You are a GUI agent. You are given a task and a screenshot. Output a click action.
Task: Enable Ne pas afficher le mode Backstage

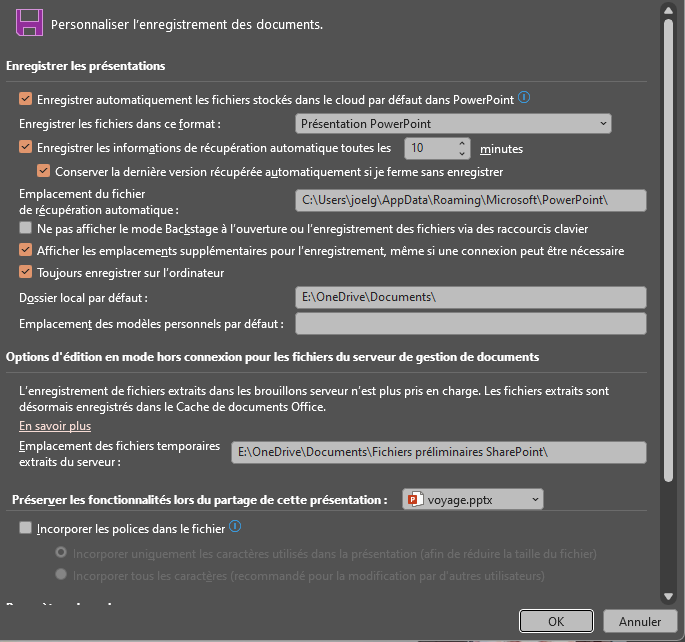[25, 228]
